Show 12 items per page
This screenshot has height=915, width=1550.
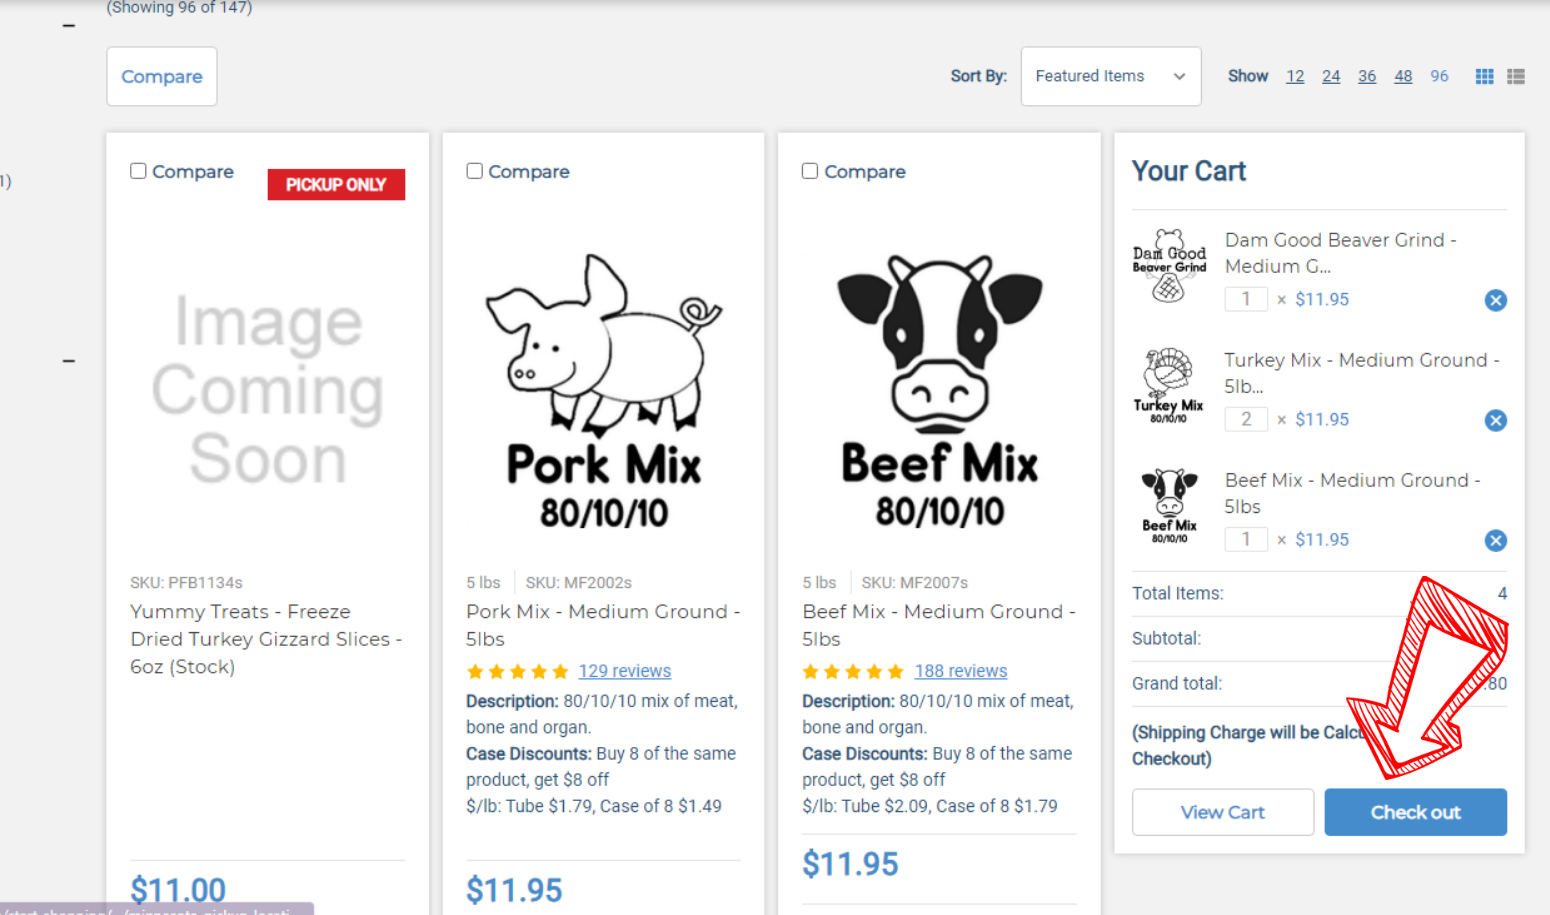tap(1295, 76)
